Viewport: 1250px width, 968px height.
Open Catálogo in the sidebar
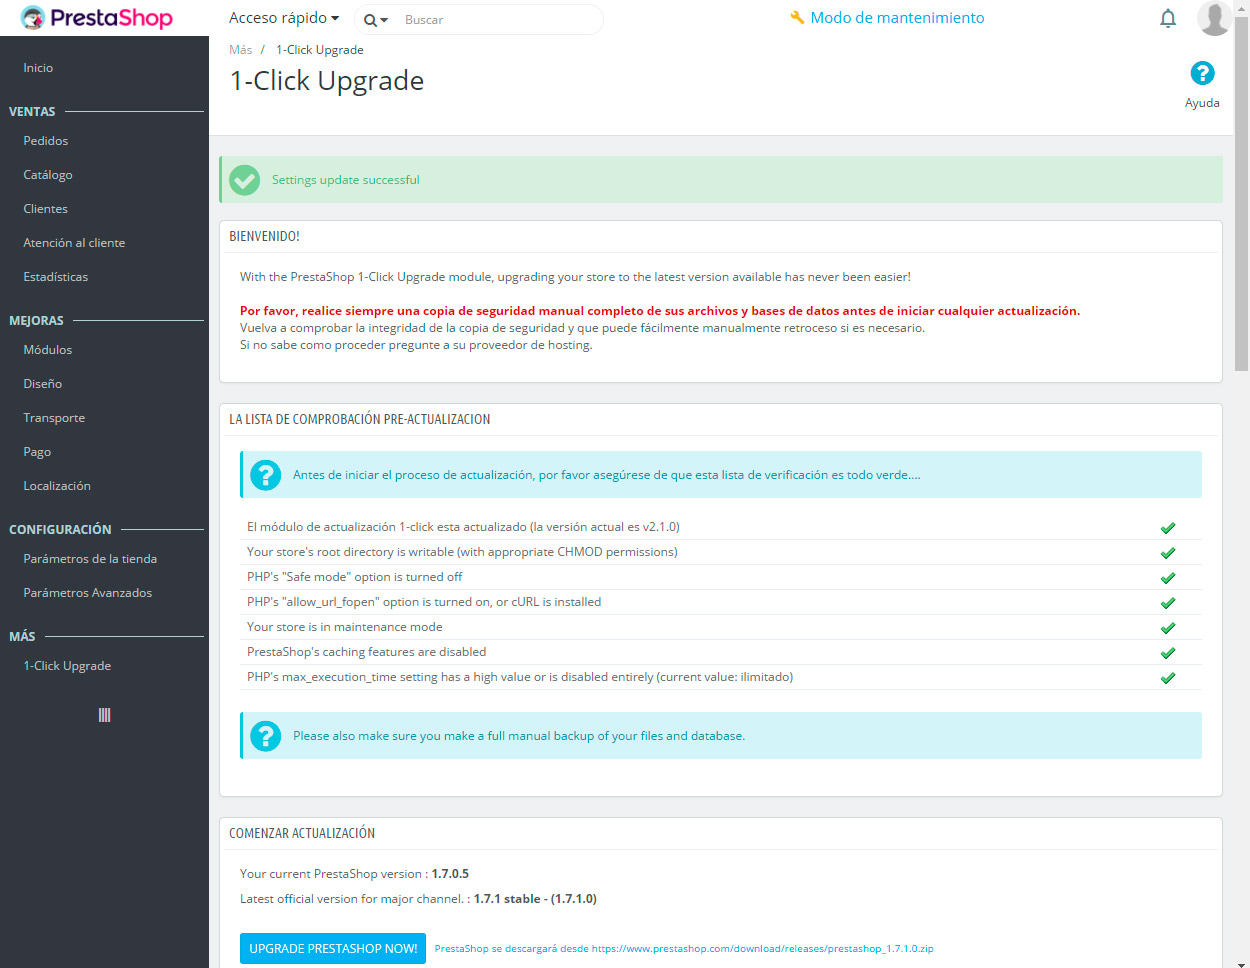[48, 175]
